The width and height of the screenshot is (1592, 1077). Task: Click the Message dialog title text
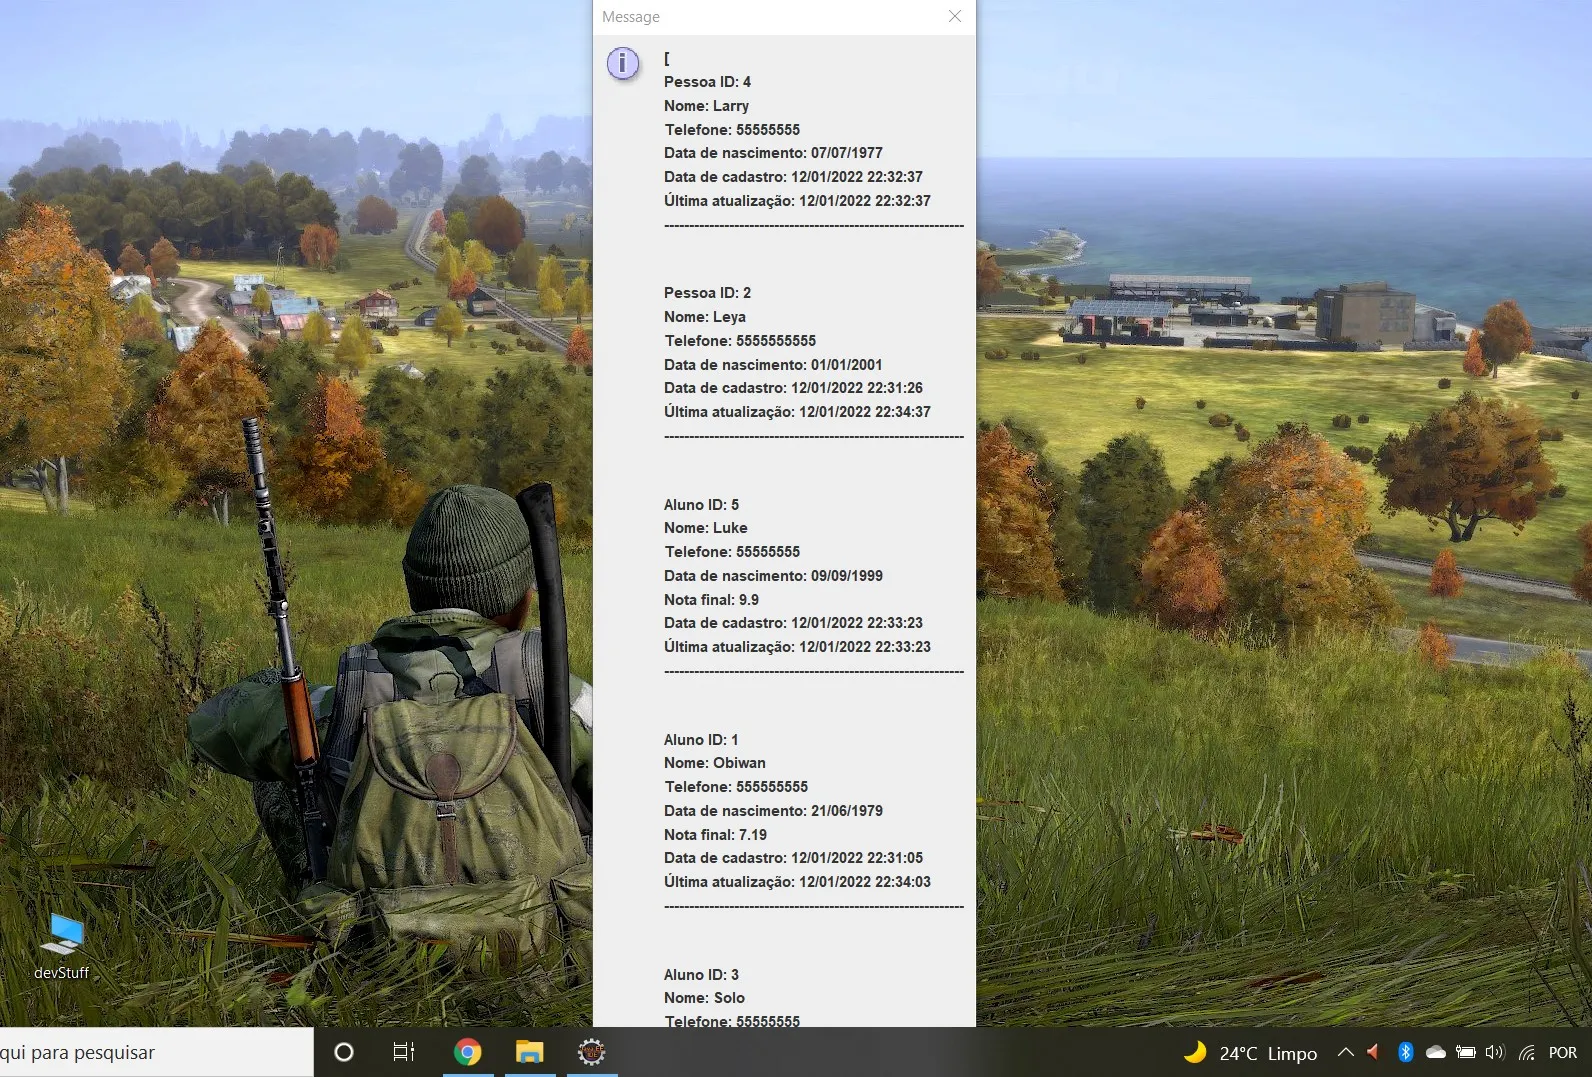[x=631, y=17]
